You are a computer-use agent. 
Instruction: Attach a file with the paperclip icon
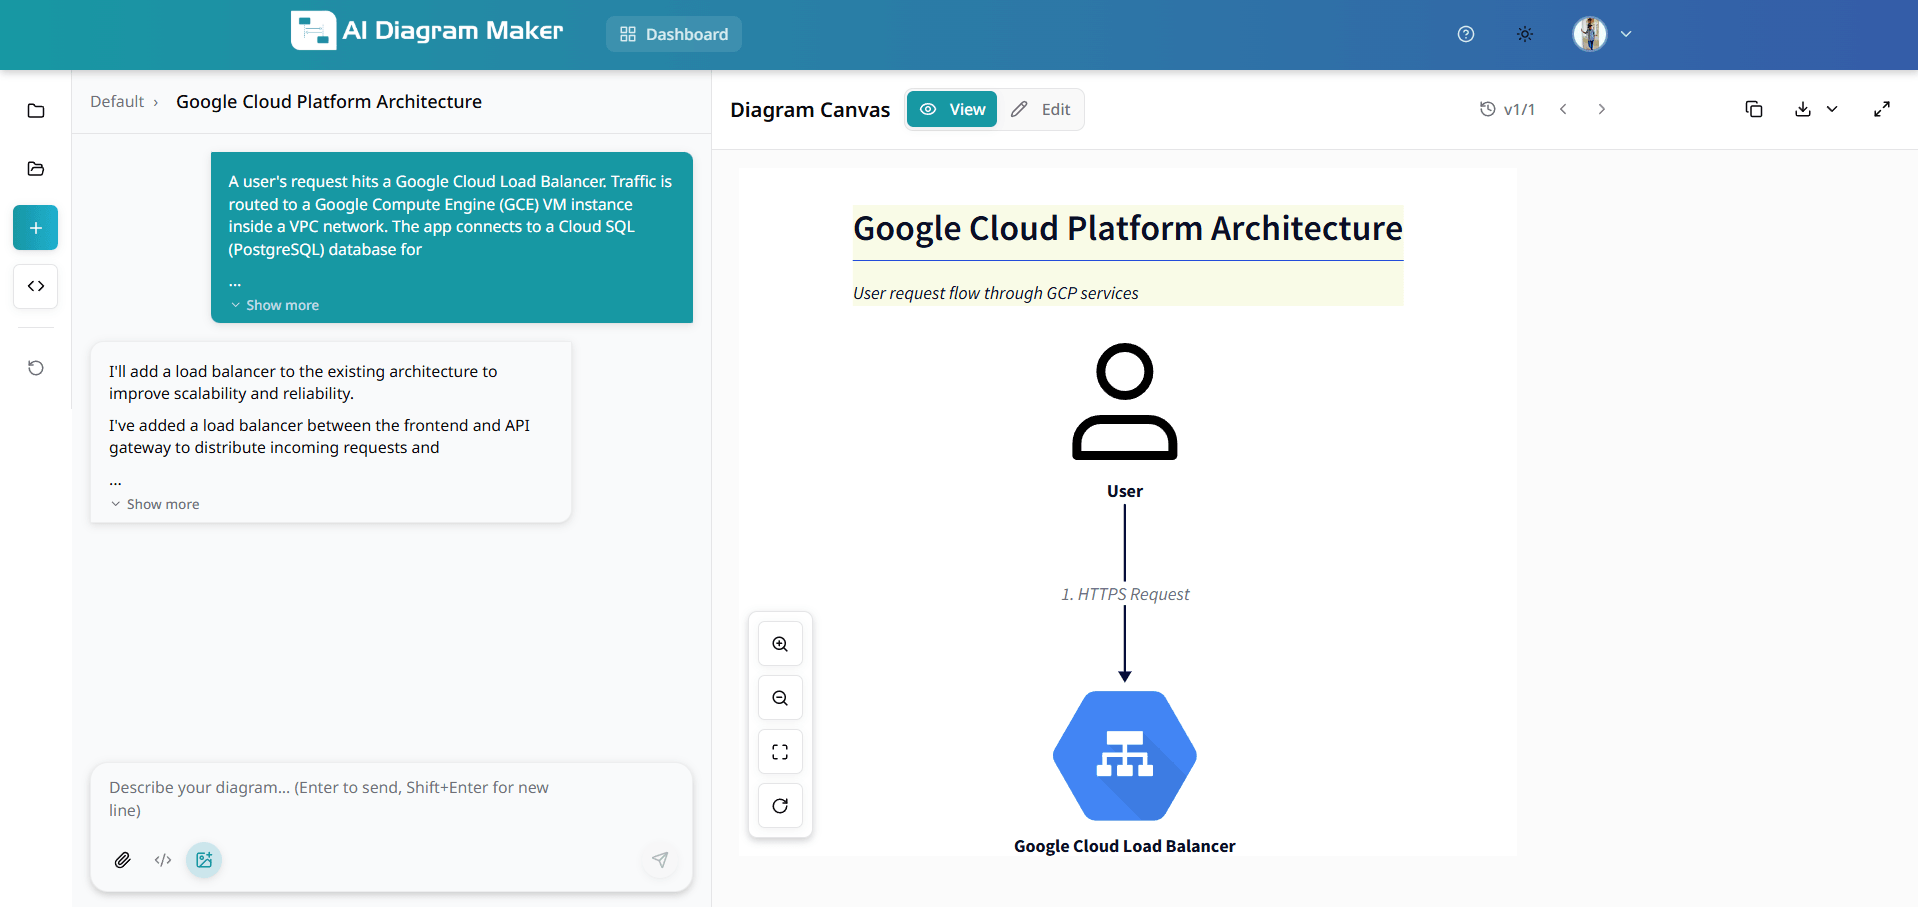click(122, 860)
